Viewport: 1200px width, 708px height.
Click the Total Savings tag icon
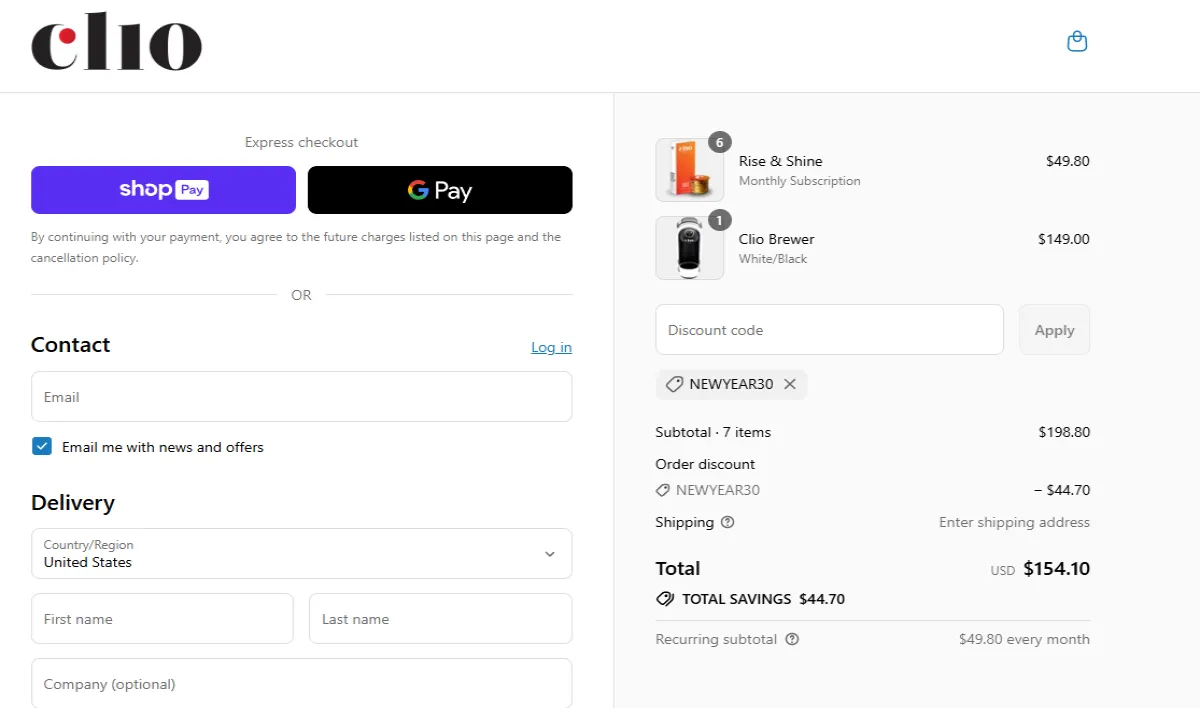[x=664, y=599]
